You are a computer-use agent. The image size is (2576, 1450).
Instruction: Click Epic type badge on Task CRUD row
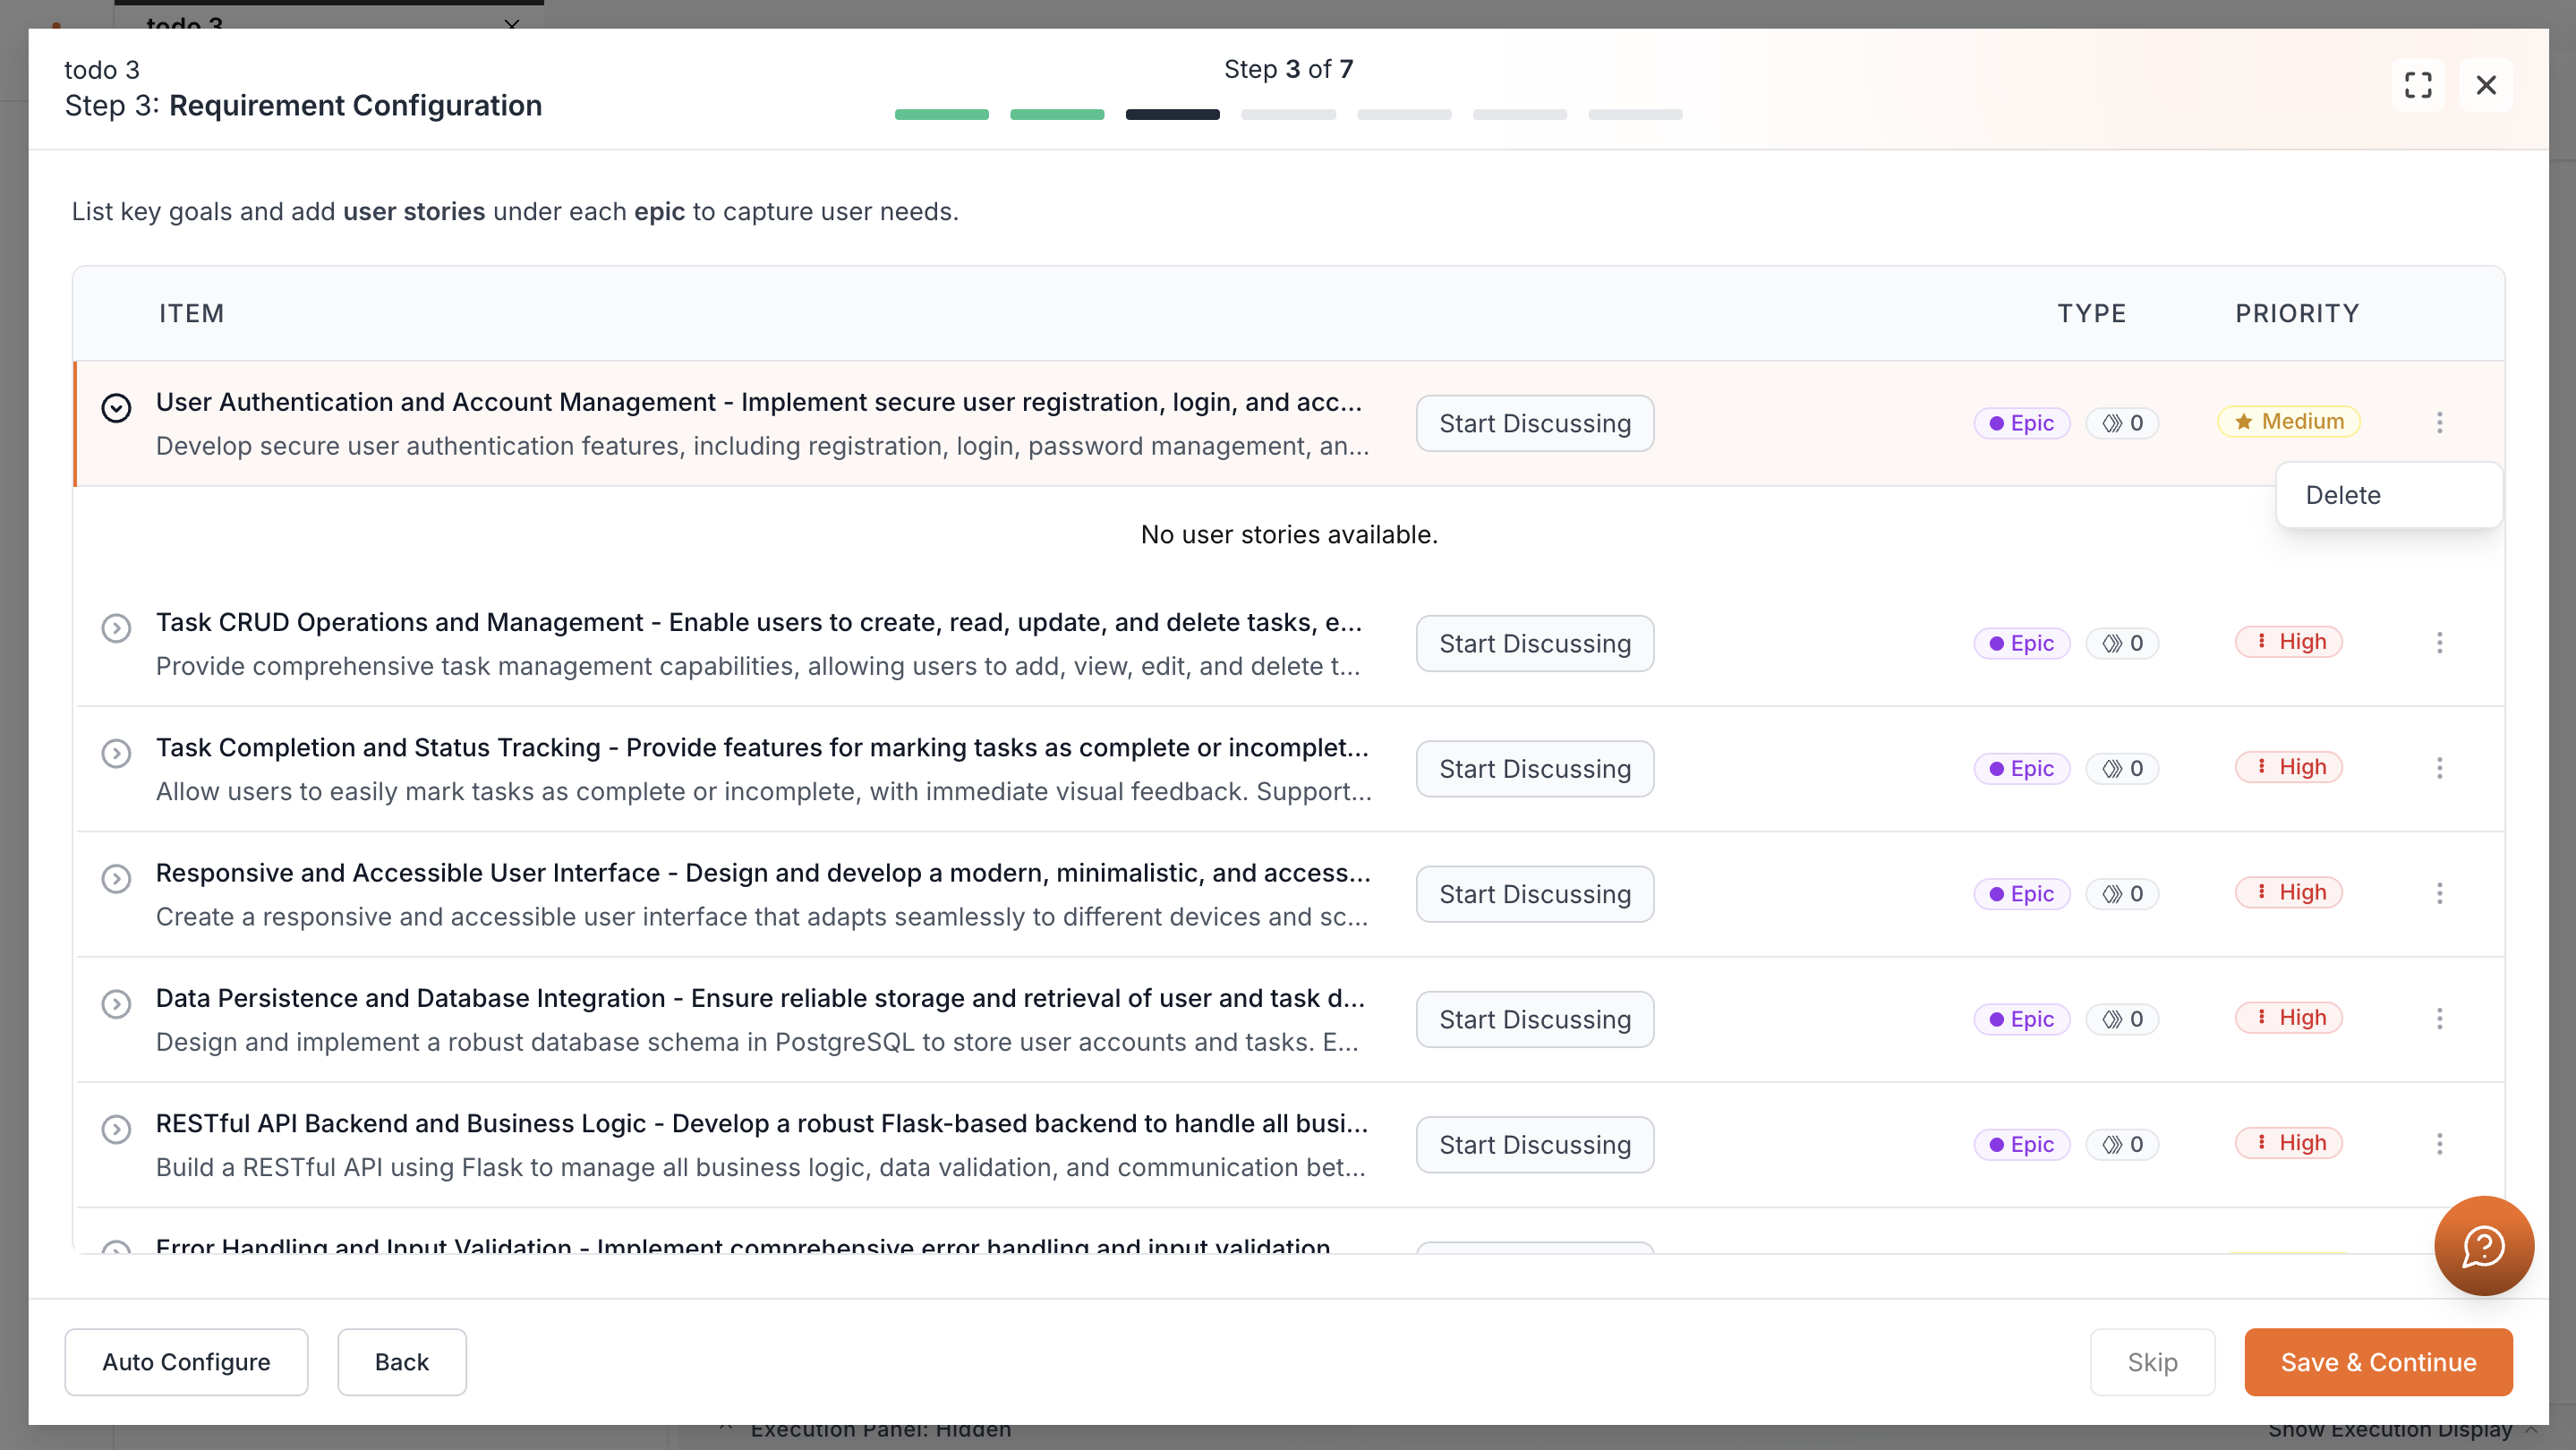click(x=2021, y=643)
